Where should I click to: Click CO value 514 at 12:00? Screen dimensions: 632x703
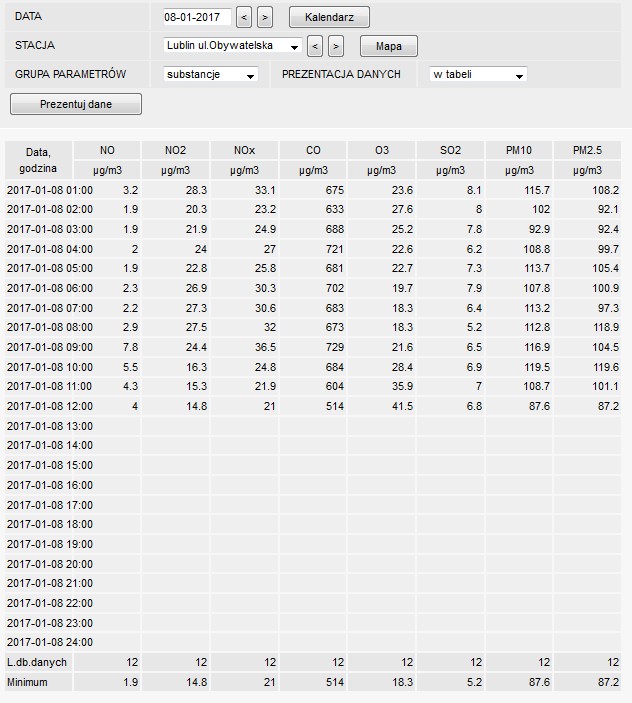tap(335, 406)
